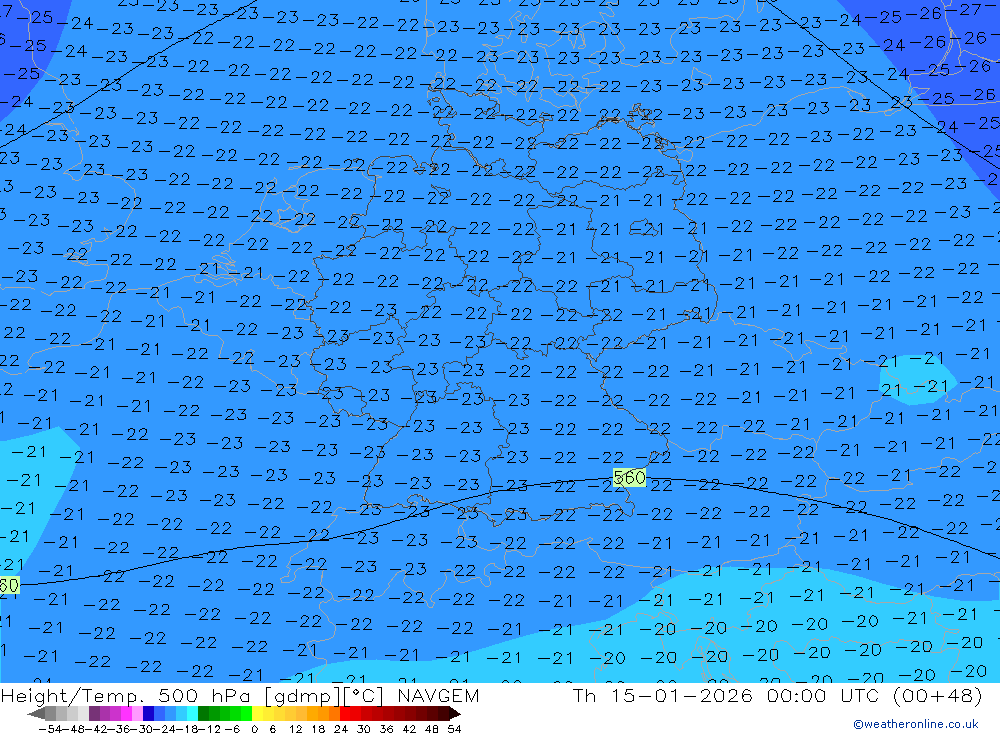
Task: Select the dark blue swatch at -30
Action: (149, 713)
